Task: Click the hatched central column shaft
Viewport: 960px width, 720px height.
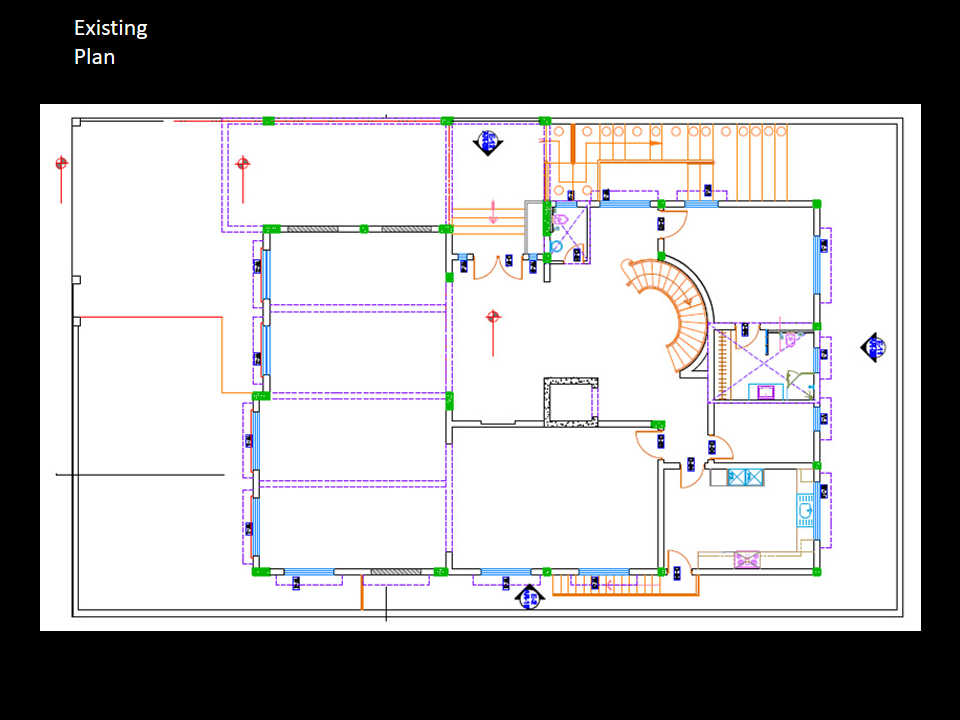Action: [x=570, y=402]
